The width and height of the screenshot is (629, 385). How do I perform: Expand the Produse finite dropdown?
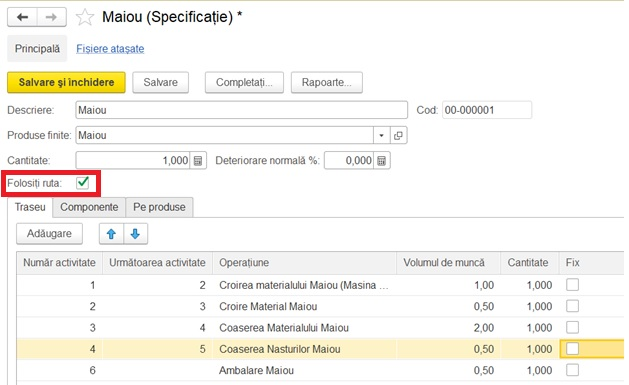tap(381, 136)
